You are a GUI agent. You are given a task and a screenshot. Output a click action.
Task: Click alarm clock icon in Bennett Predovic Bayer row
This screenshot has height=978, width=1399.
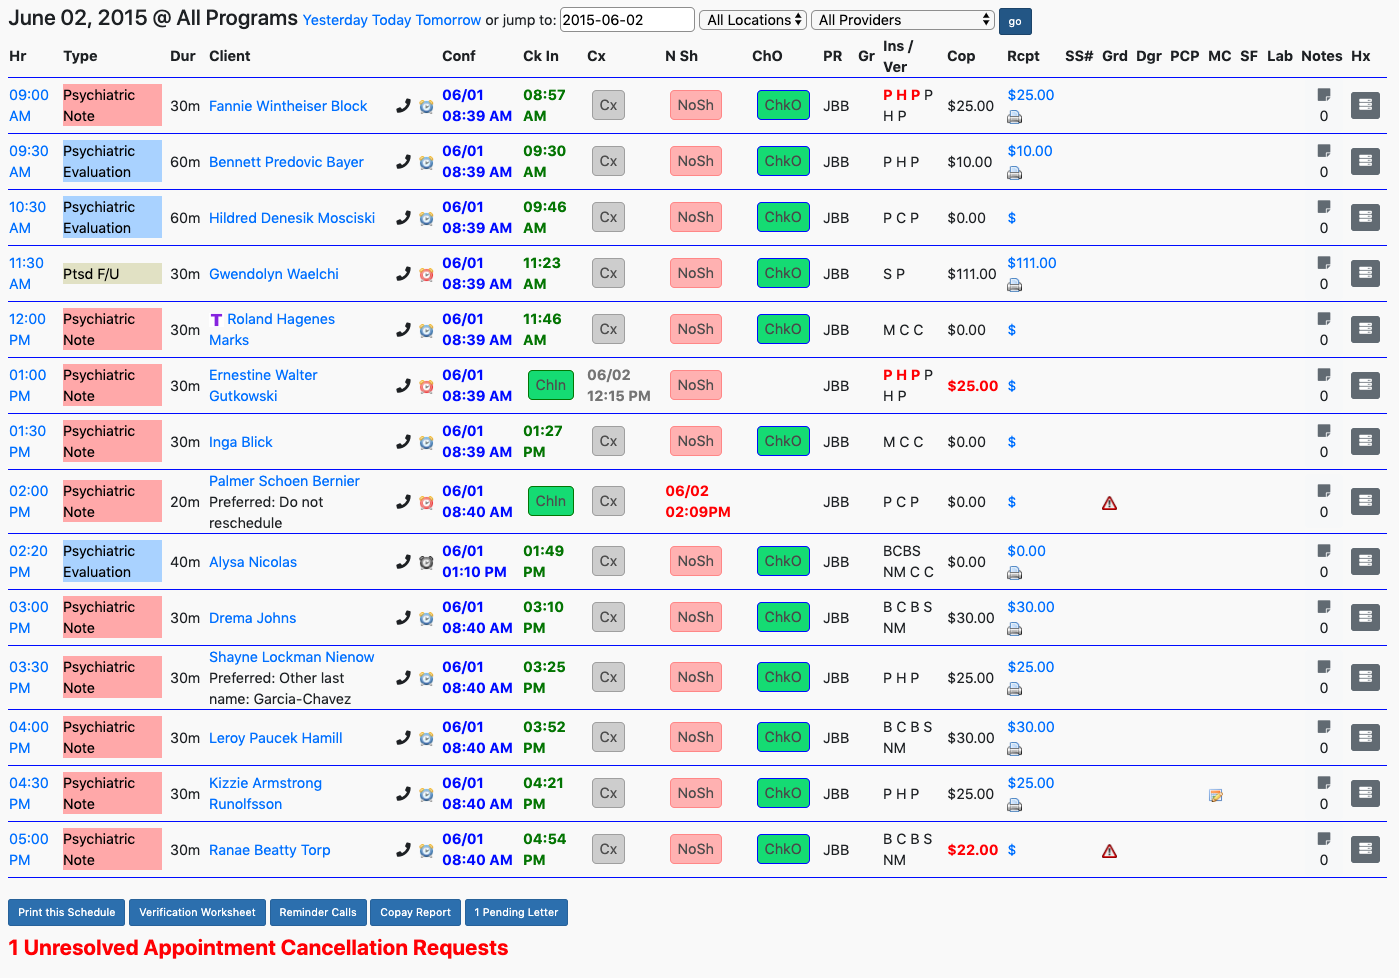click(x=426, y=162)
